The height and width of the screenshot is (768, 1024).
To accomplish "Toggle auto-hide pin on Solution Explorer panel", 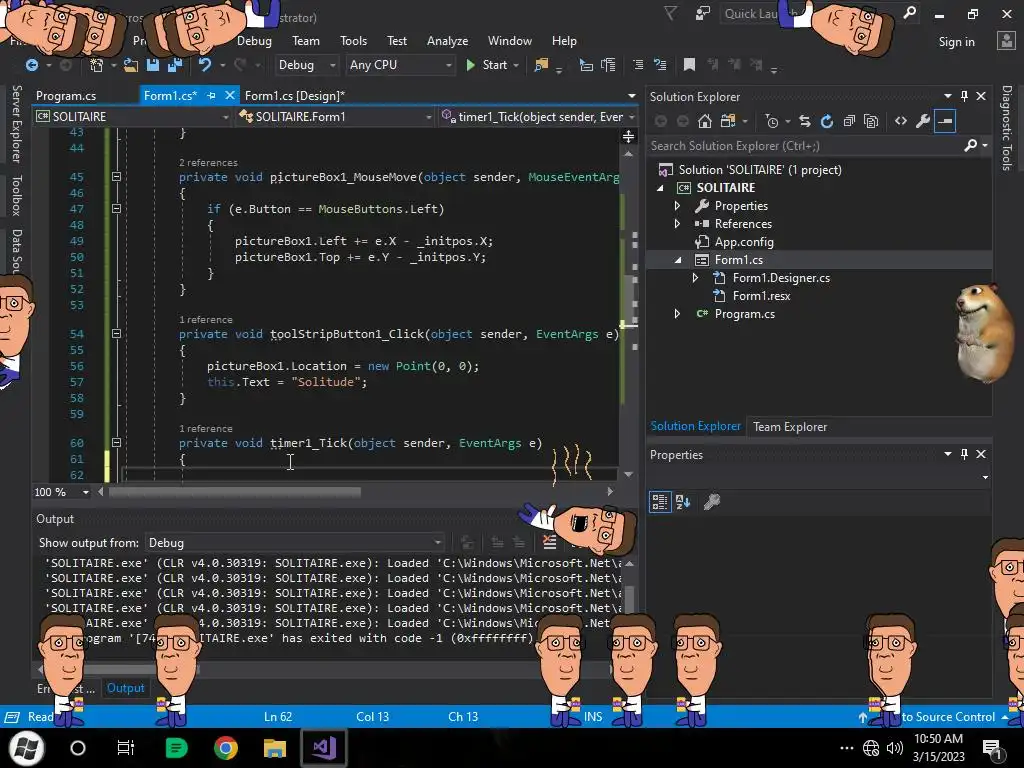I will 965,96.
